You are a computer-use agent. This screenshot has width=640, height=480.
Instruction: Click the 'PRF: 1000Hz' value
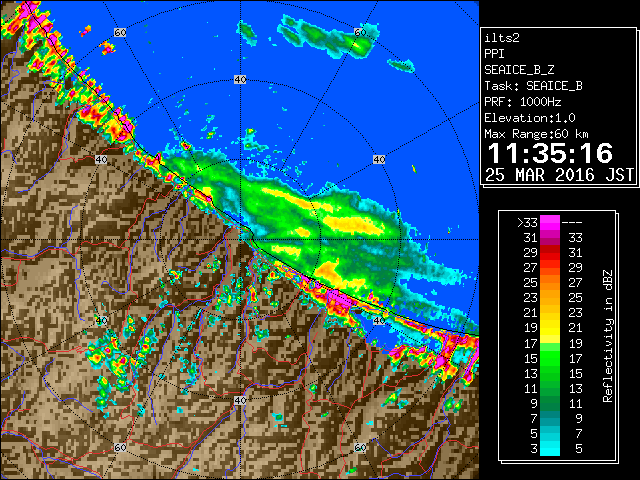[522, 102]
